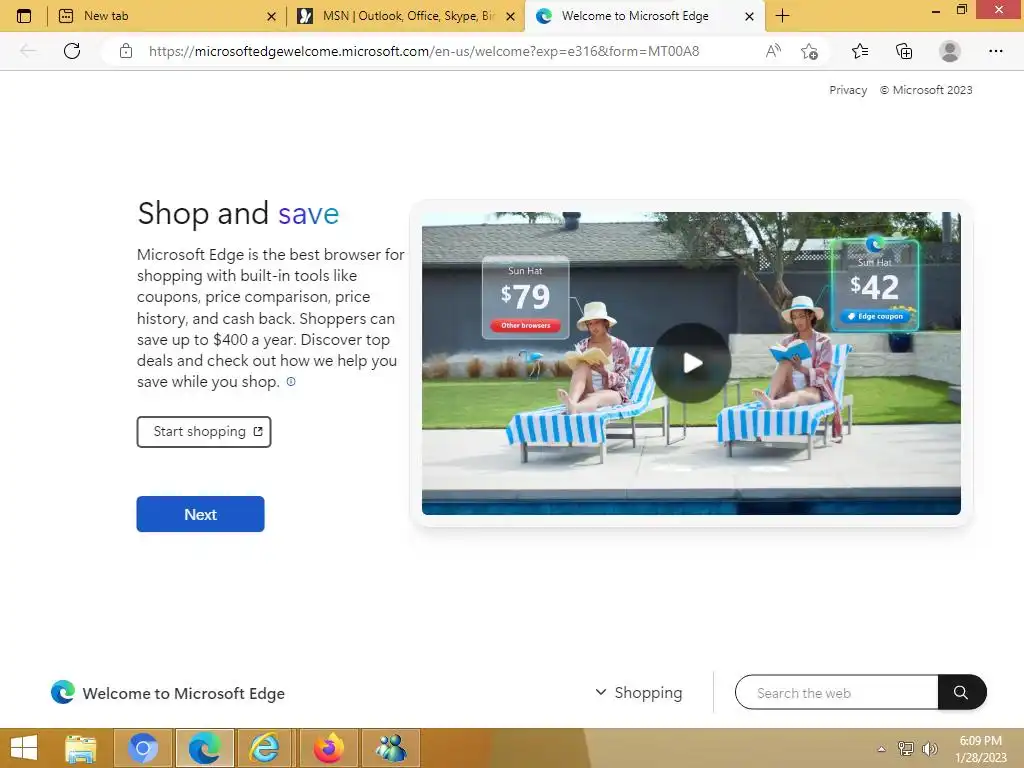Select the Welcome to Microsoft Edge tab

(645, 16)
